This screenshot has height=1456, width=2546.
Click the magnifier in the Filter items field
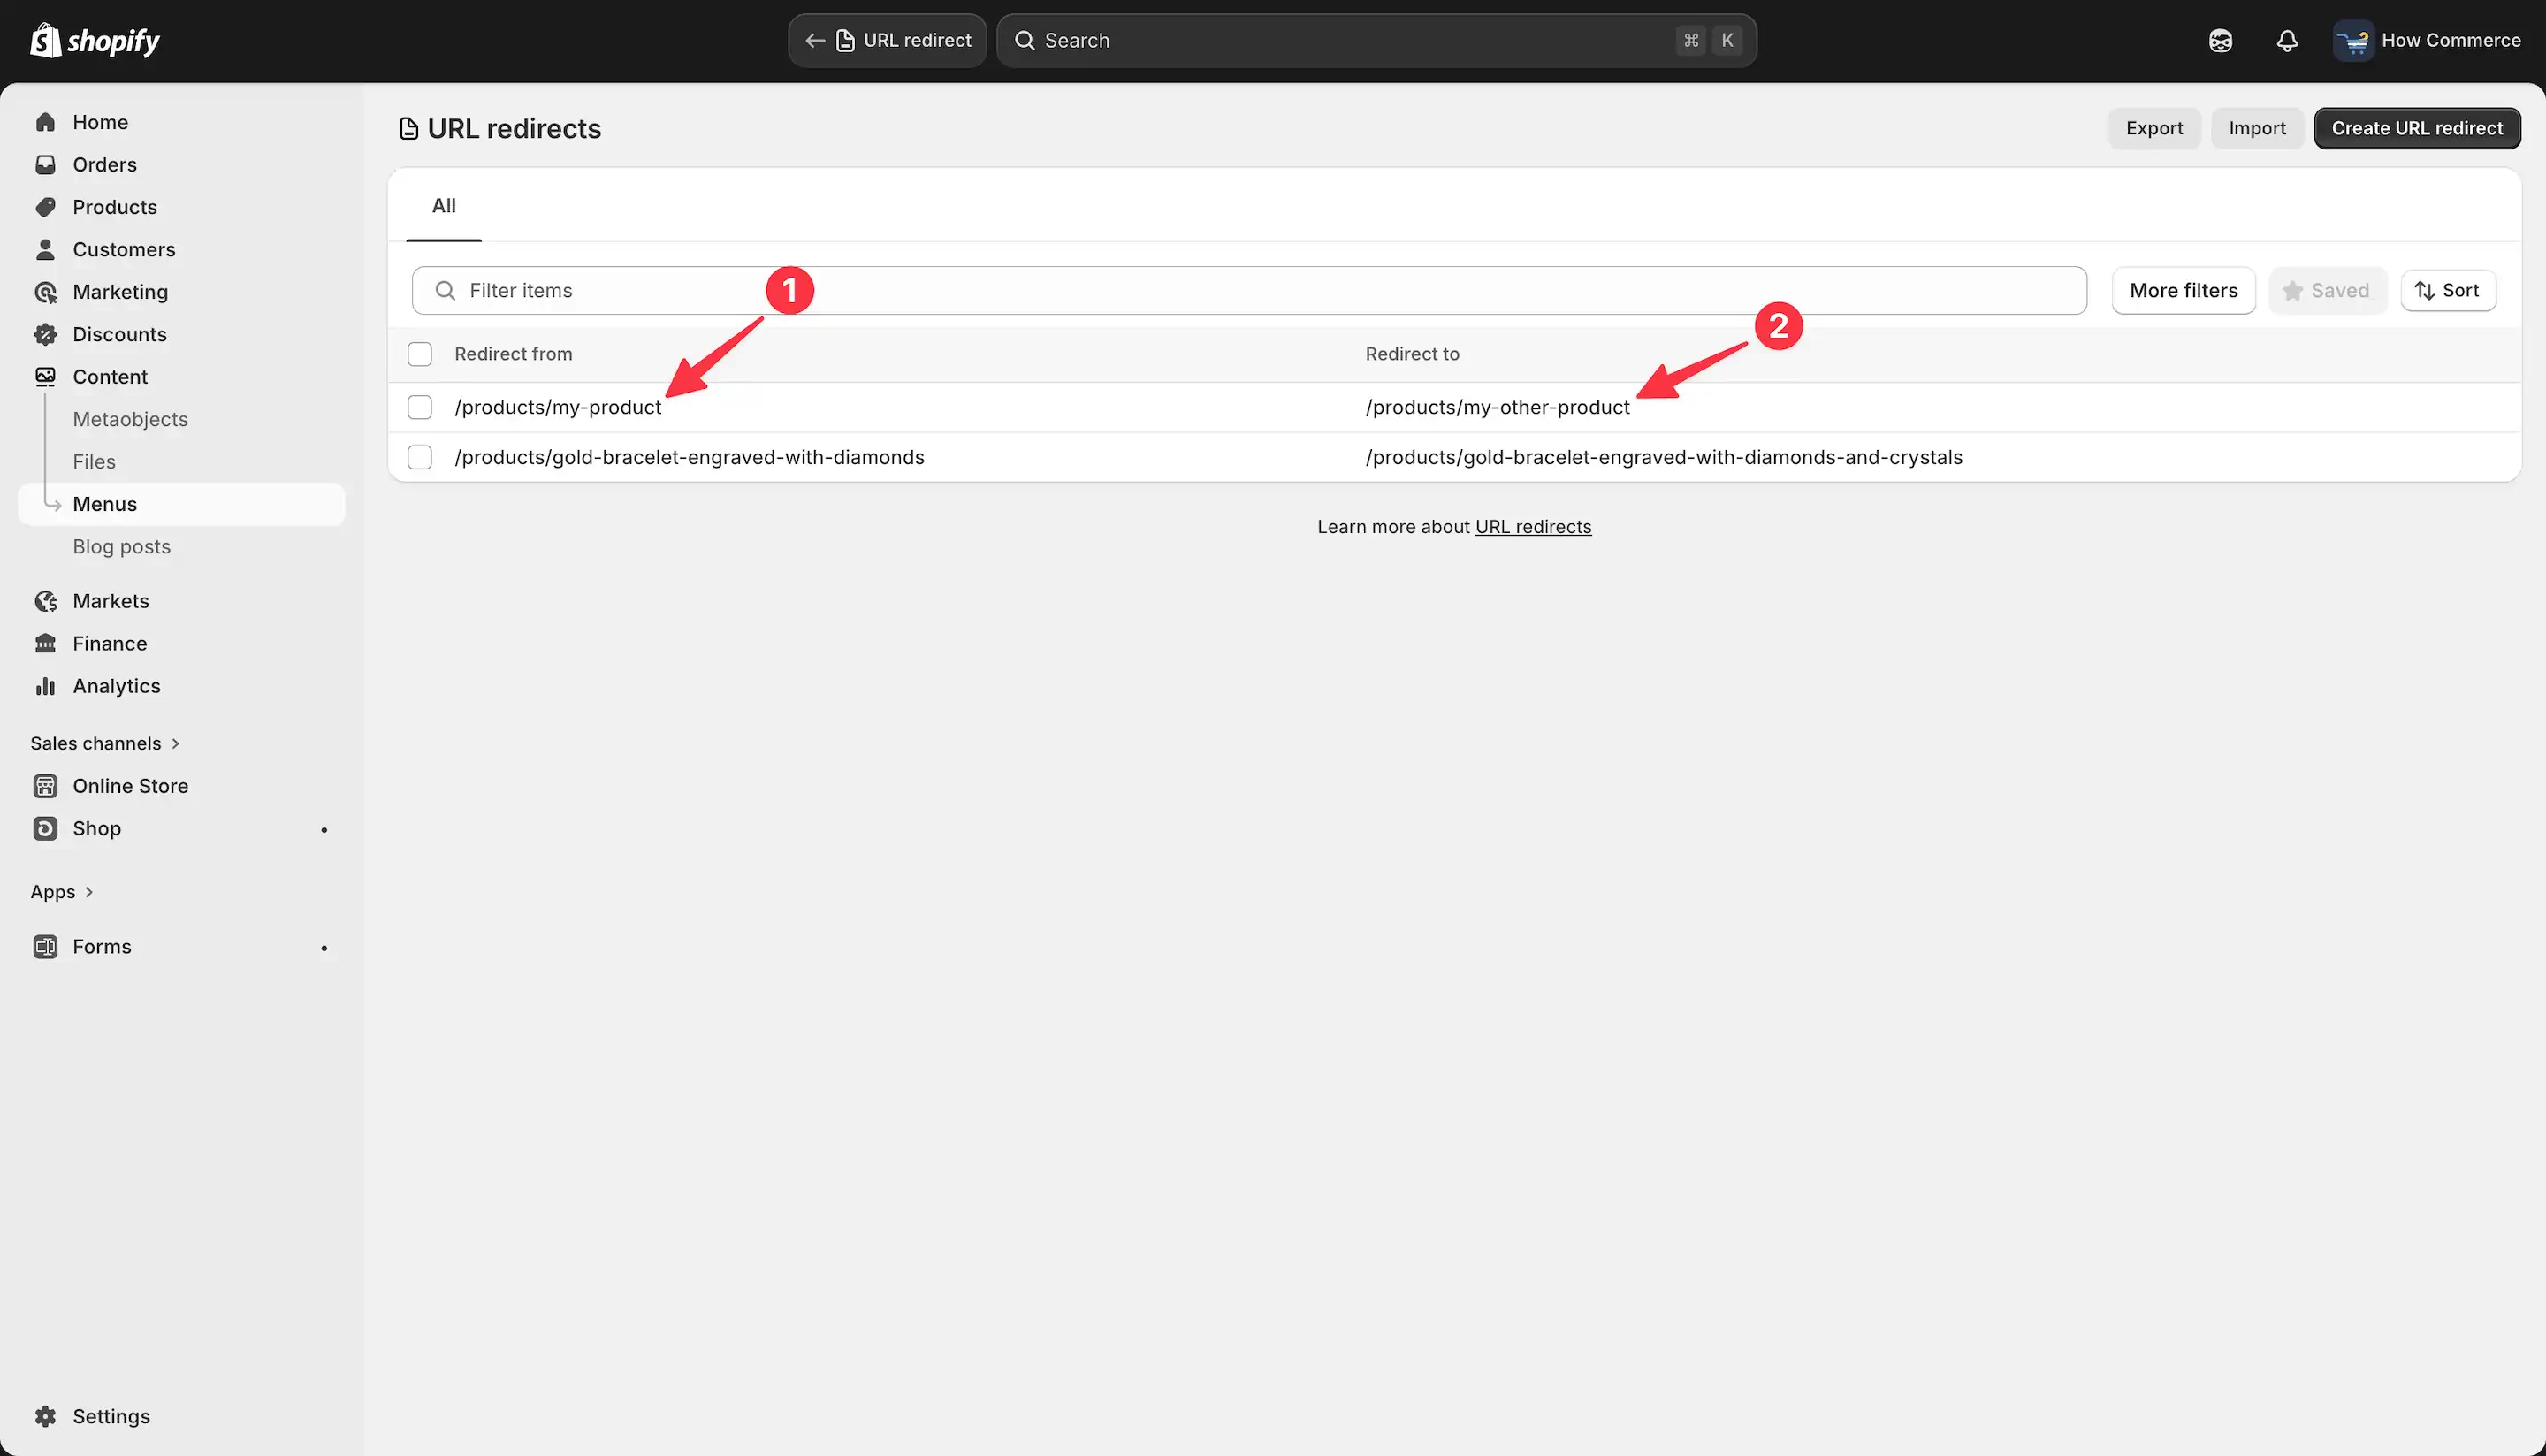[x=445, y=290]
